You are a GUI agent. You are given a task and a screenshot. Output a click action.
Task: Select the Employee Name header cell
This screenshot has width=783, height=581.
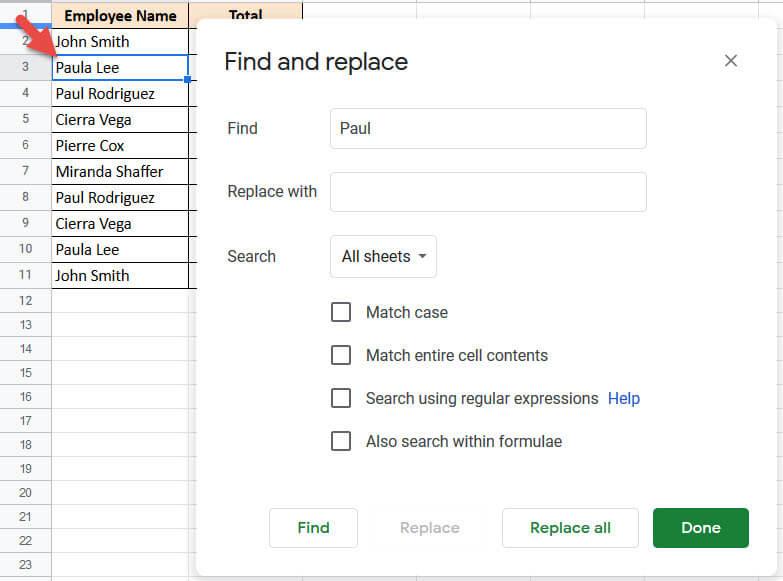[120, 15]
